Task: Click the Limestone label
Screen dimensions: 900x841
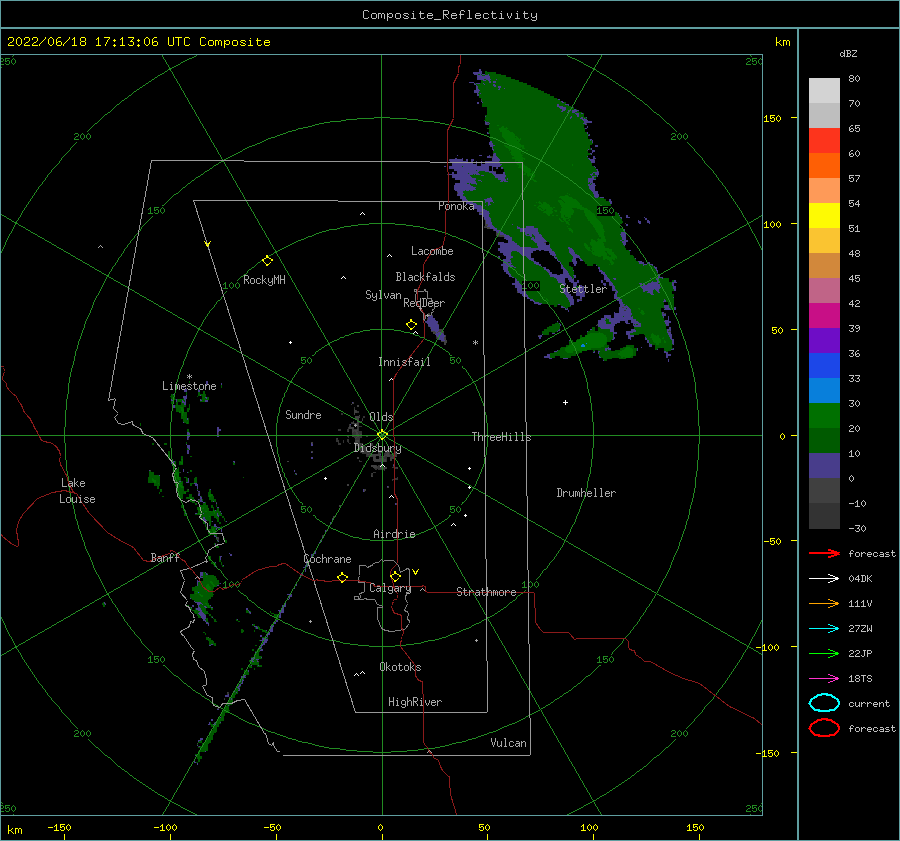Action: click(x=189, y=386)
